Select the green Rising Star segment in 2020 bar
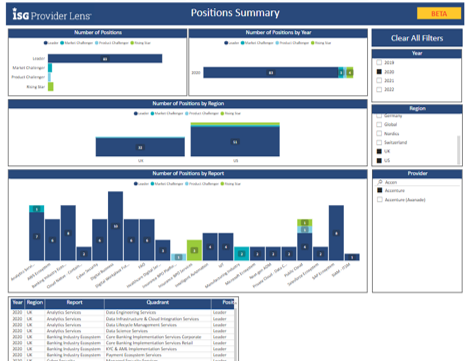 click(350, 73)
